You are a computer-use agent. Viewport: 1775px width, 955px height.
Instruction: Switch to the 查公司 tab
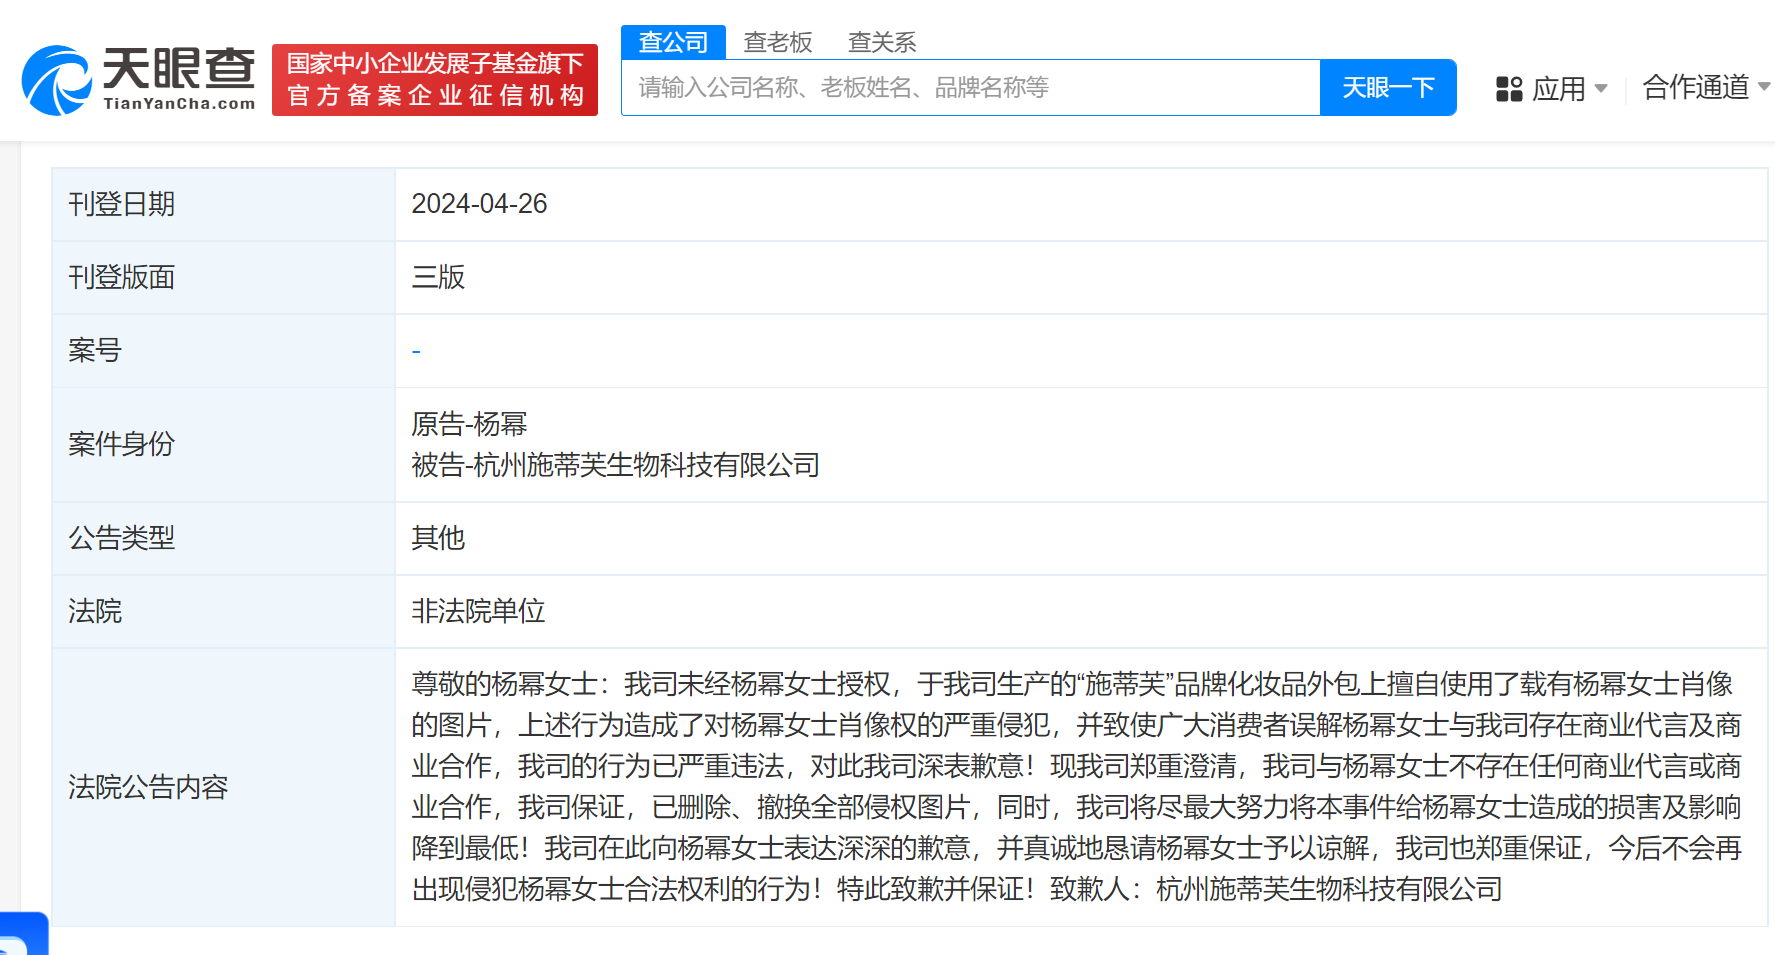pos(673,42)
